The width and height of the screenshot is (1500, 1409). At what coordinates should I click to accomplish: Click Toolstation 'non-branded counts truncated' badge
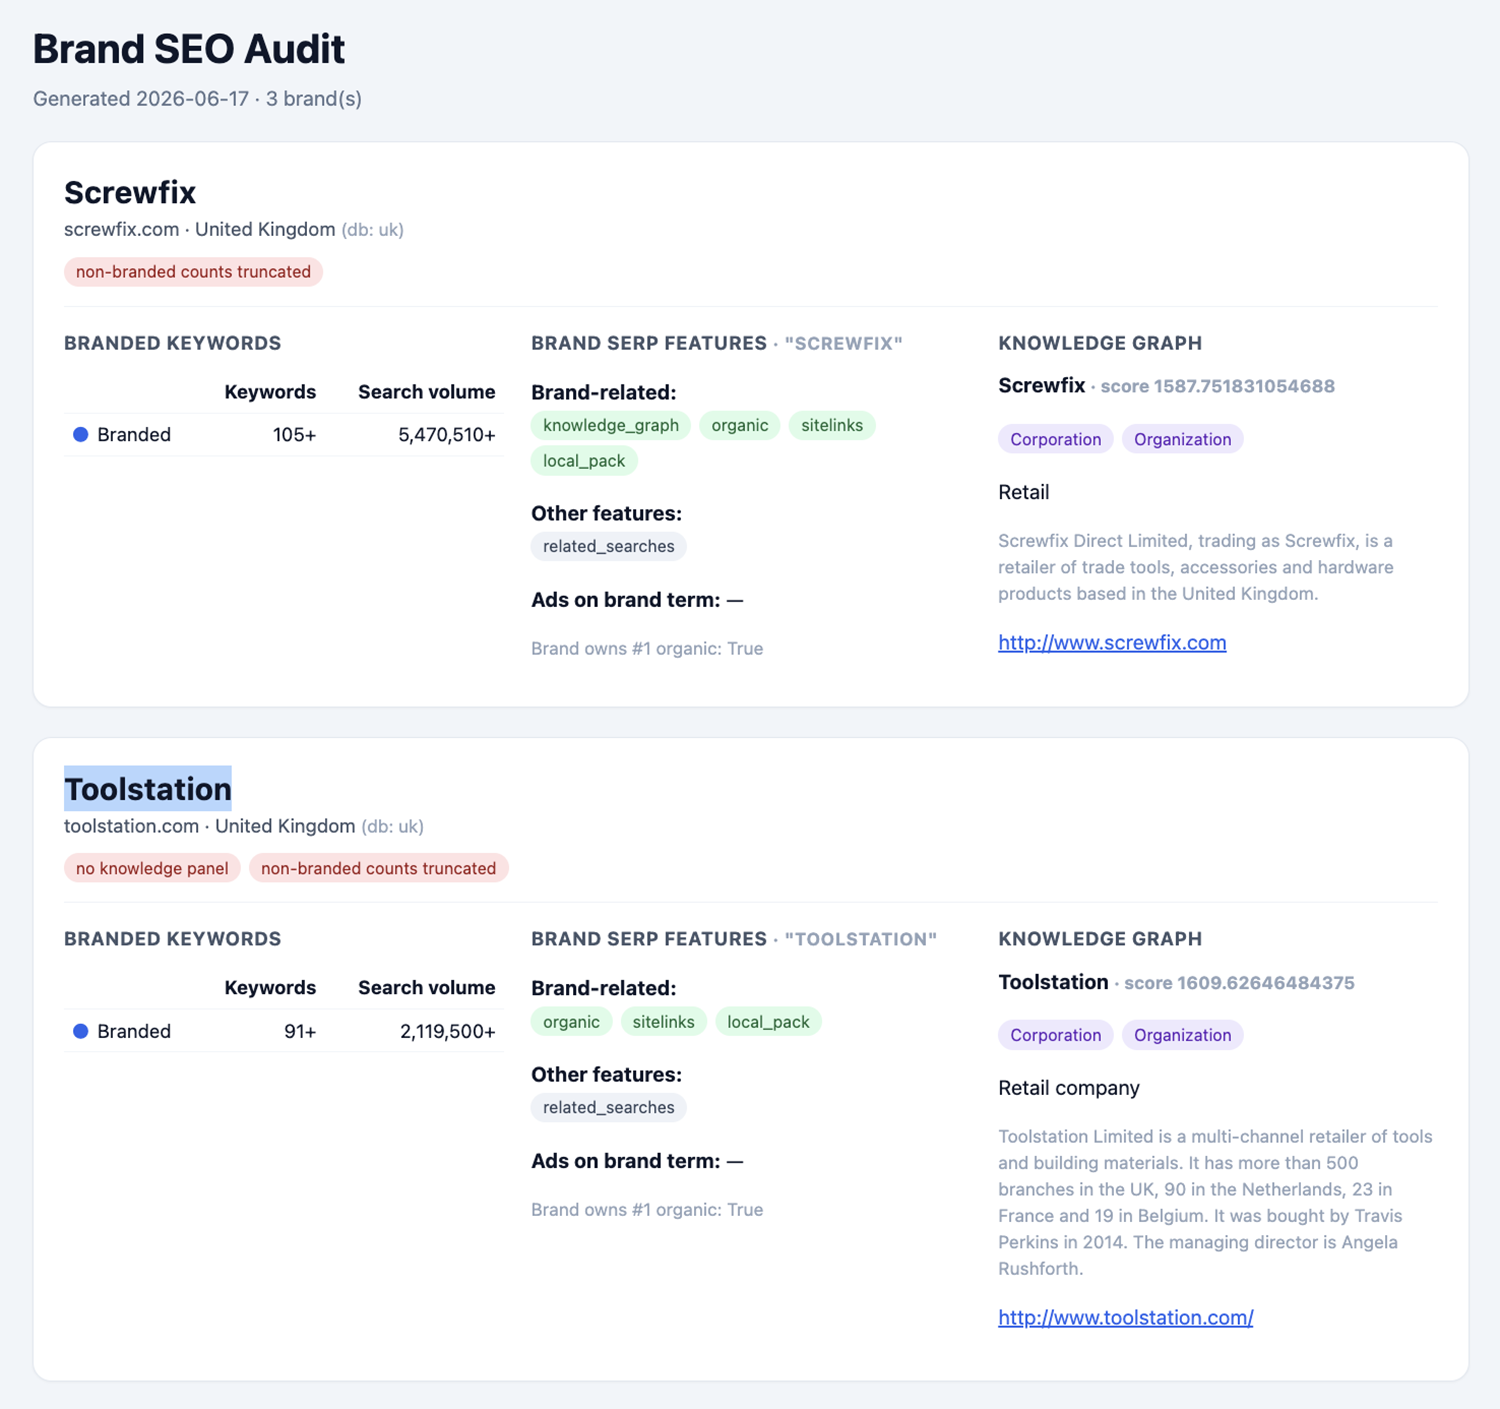point(379,868)
